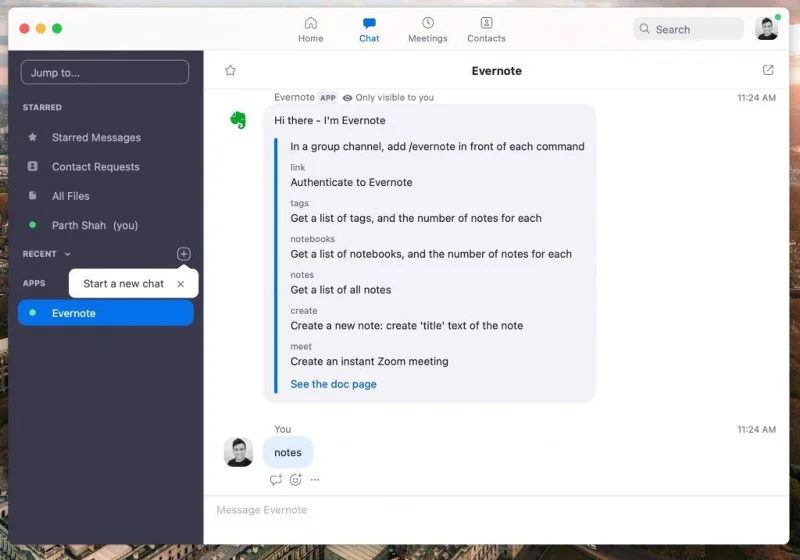Click the Home house icon
The width and height of the screenshot is (800, 560).
[311, 23]
